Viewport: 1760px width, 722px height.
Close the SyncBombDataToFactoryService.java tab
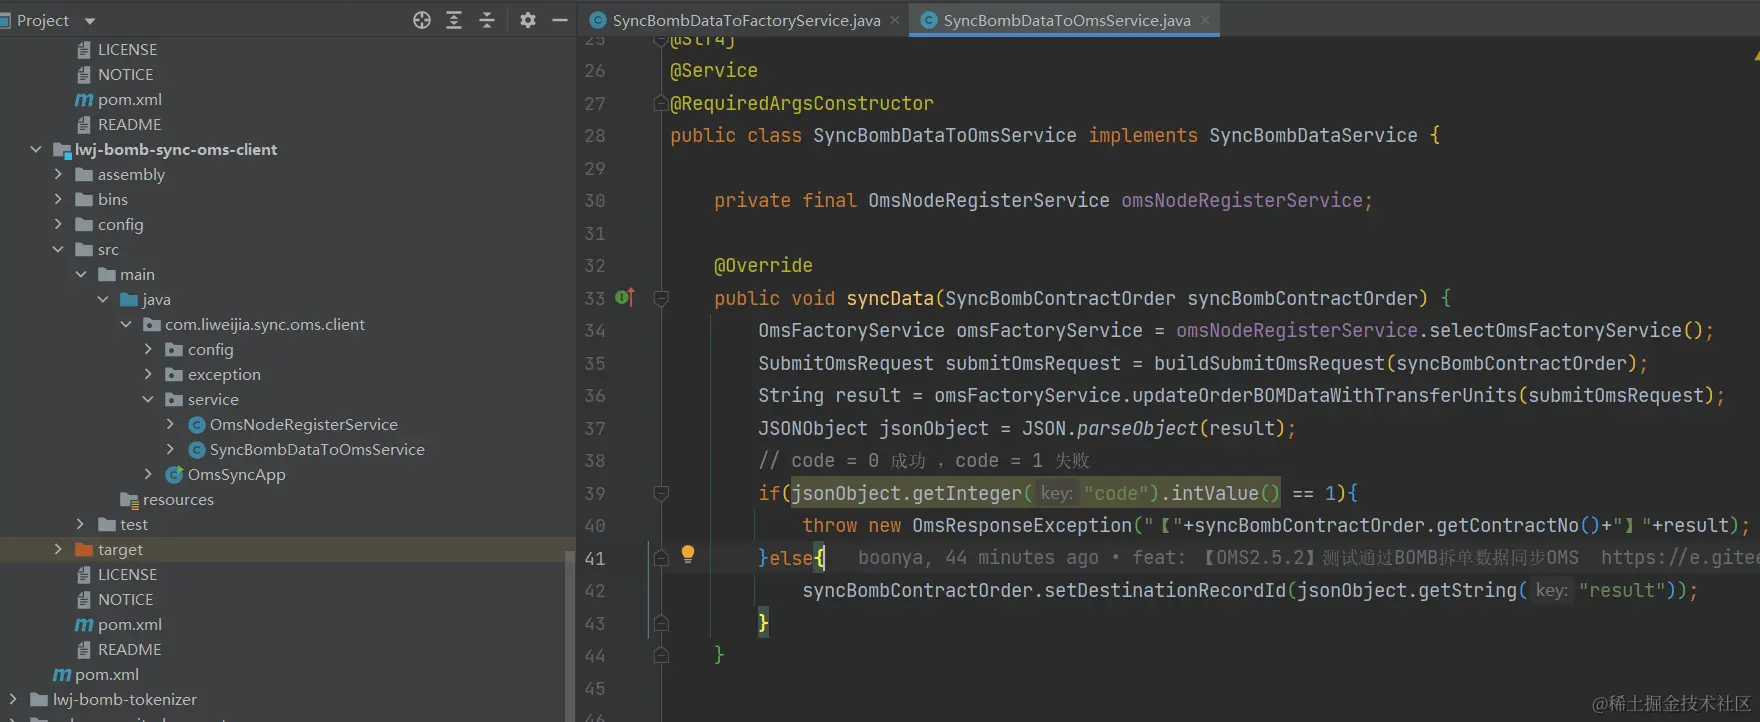pyautogui.click(x=895, y=20)
